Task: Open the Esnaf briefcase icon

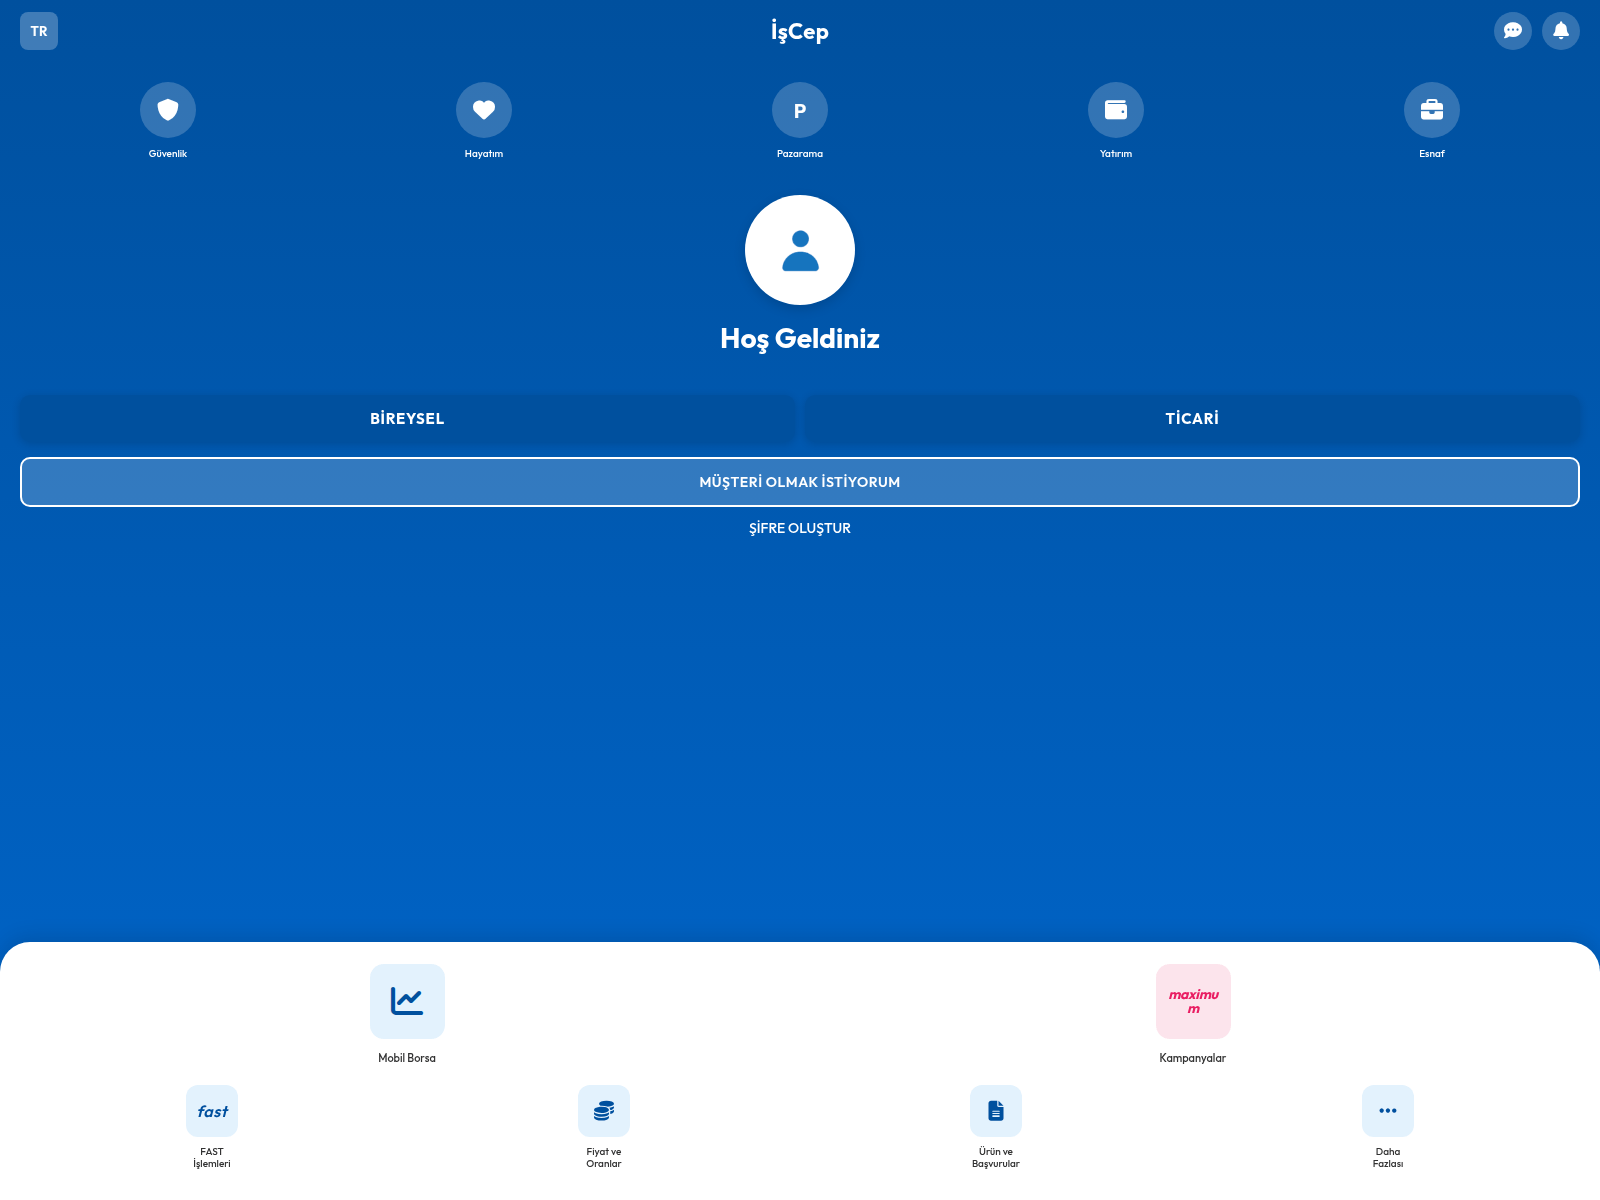Action: point(1432,110)
